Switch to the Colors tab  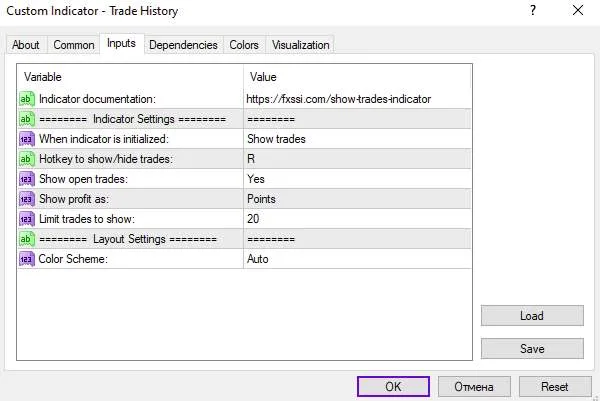[x=244, y=45]
